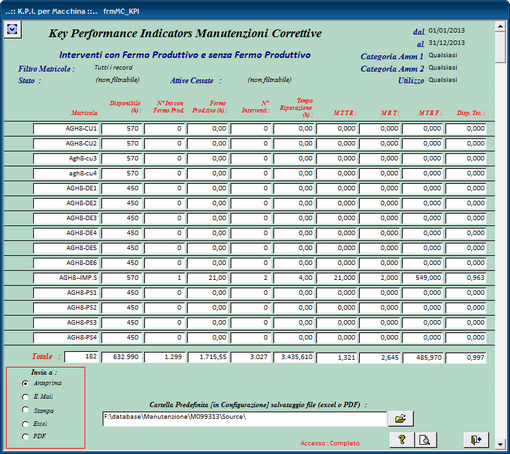Click Matricola field AGH8-DE4
This screenshot has width=510, height=454.
click(x=66, y=233)
